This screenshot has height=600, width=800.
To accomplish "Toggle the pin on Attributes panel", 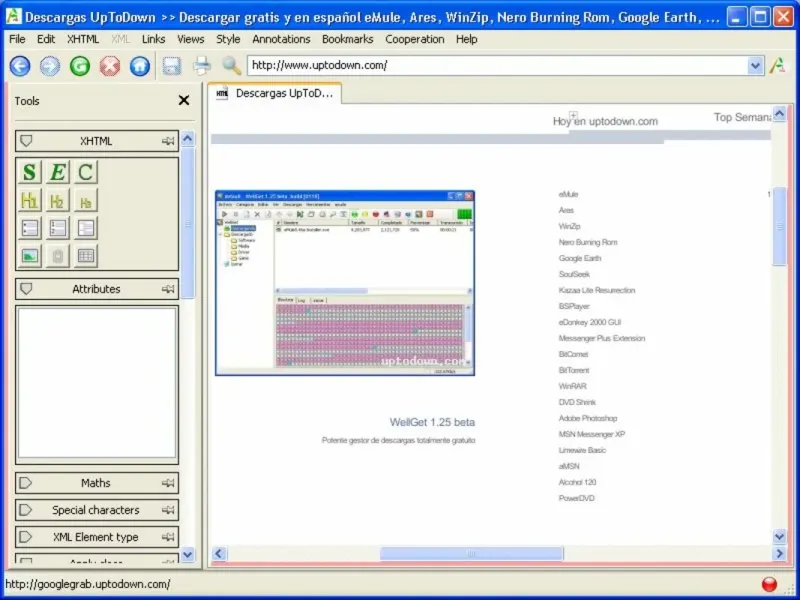I will (x=168, y=289).
